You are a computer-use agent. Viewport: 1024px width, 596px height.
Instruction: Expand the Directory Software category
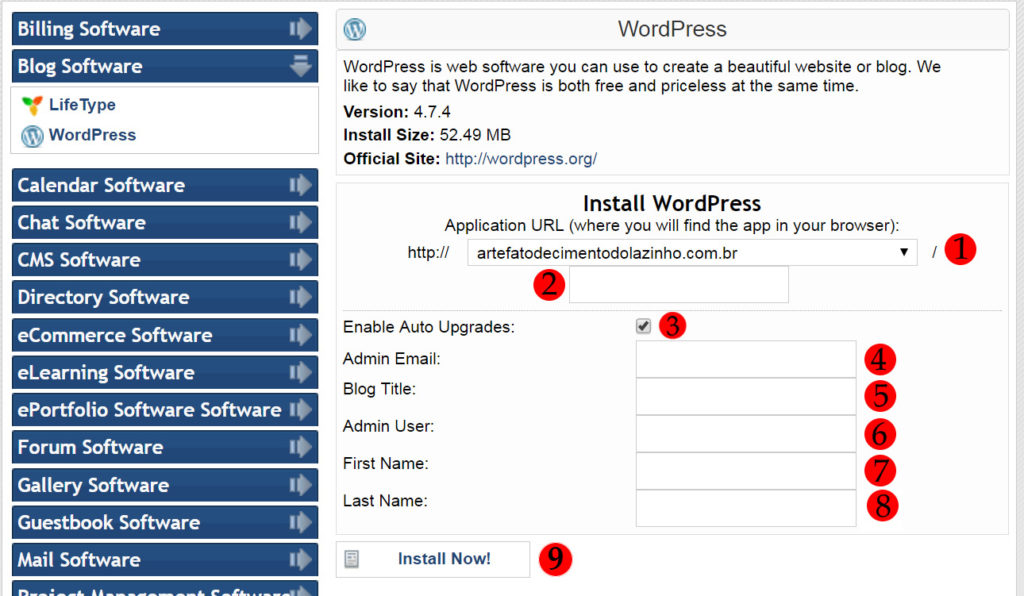pos(165,297)
